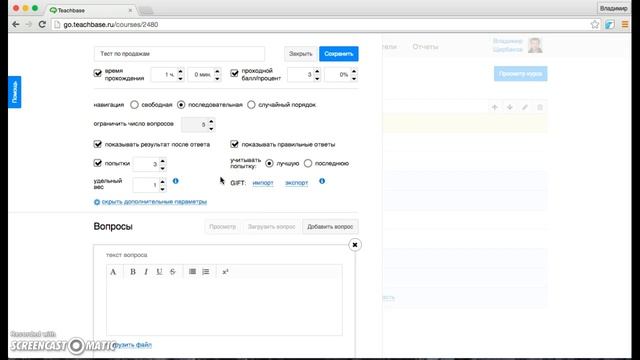Click the pencil edit icon in course panel
The height and width of the screenshot is (360, 640).
[525, 107]
